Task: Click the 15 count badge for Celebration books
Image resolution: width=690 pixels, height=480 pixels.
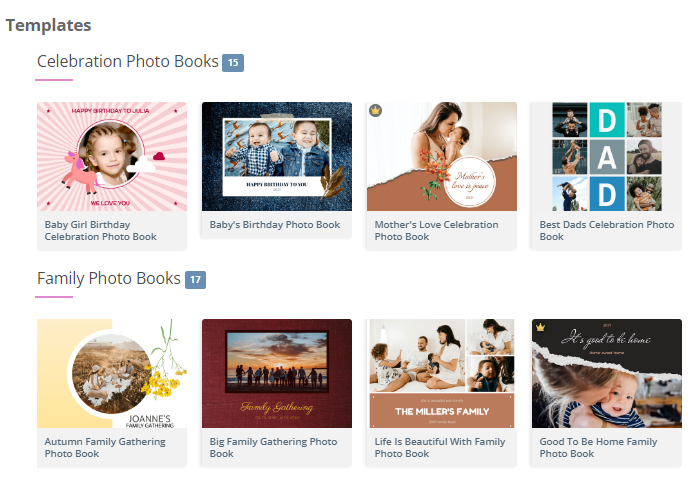Action: tap(233, 63)
